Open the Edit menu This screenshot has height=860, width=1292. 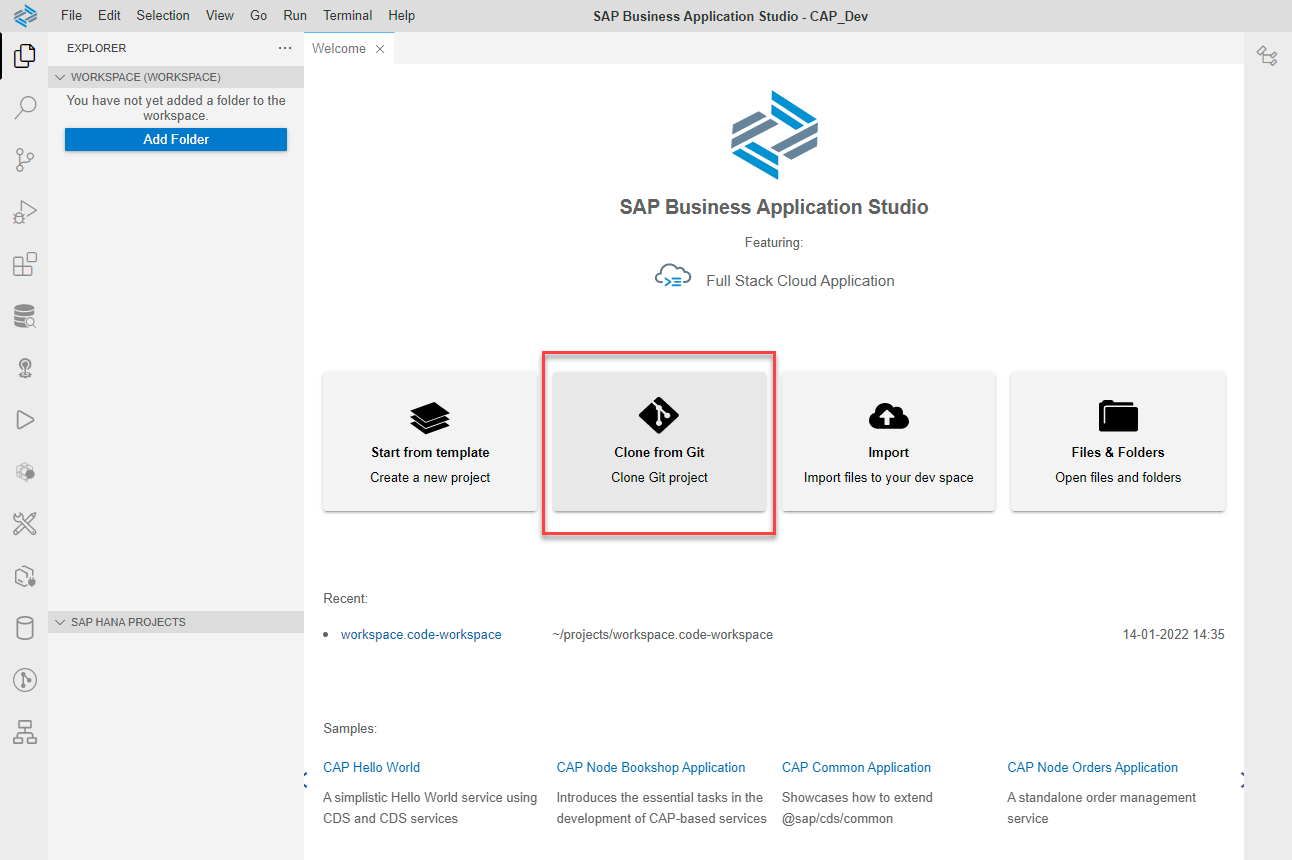(109, 16)
